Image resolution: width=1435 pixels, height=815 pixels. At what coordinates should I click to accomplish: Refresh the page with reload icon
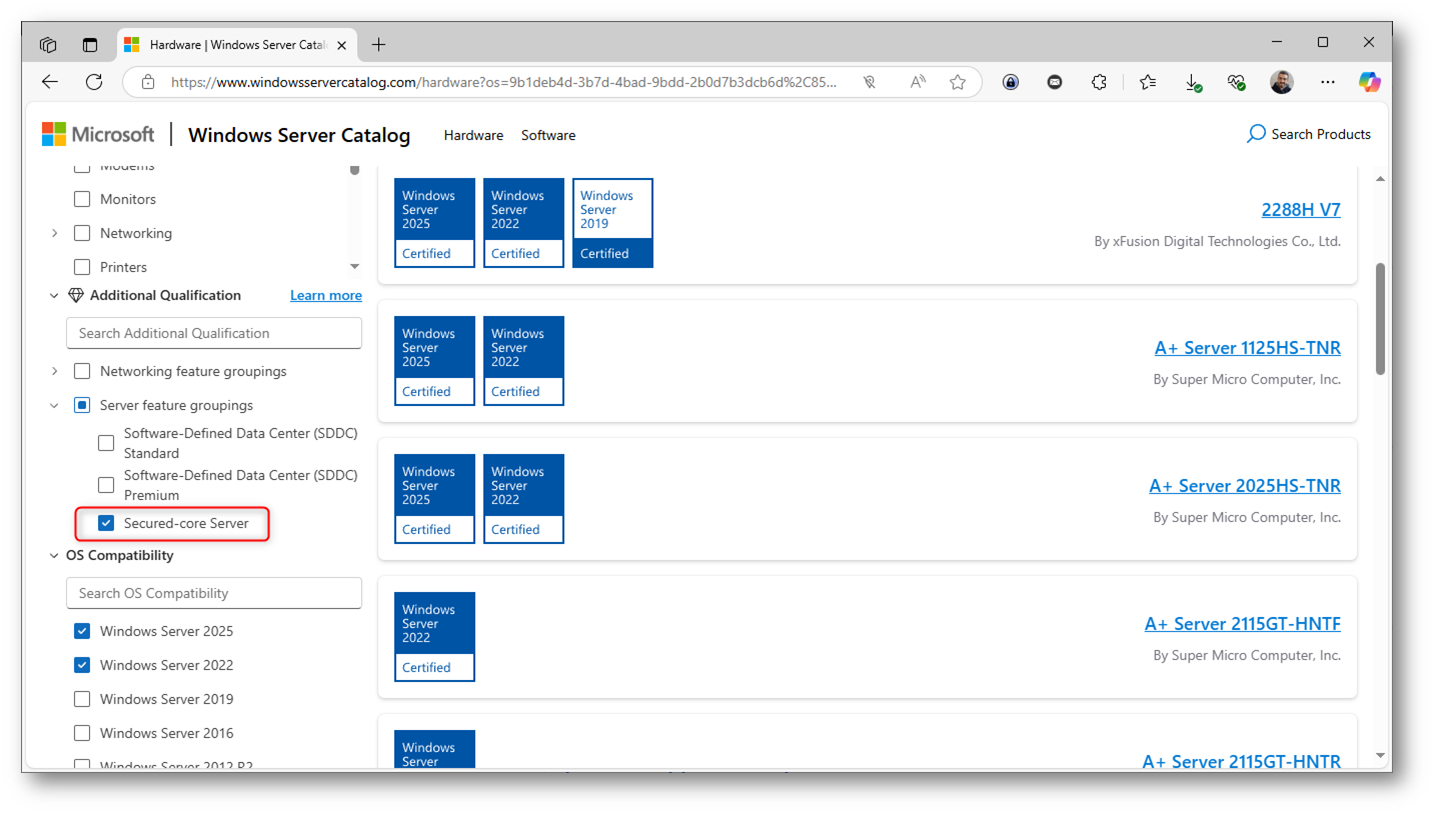point(94,82)
